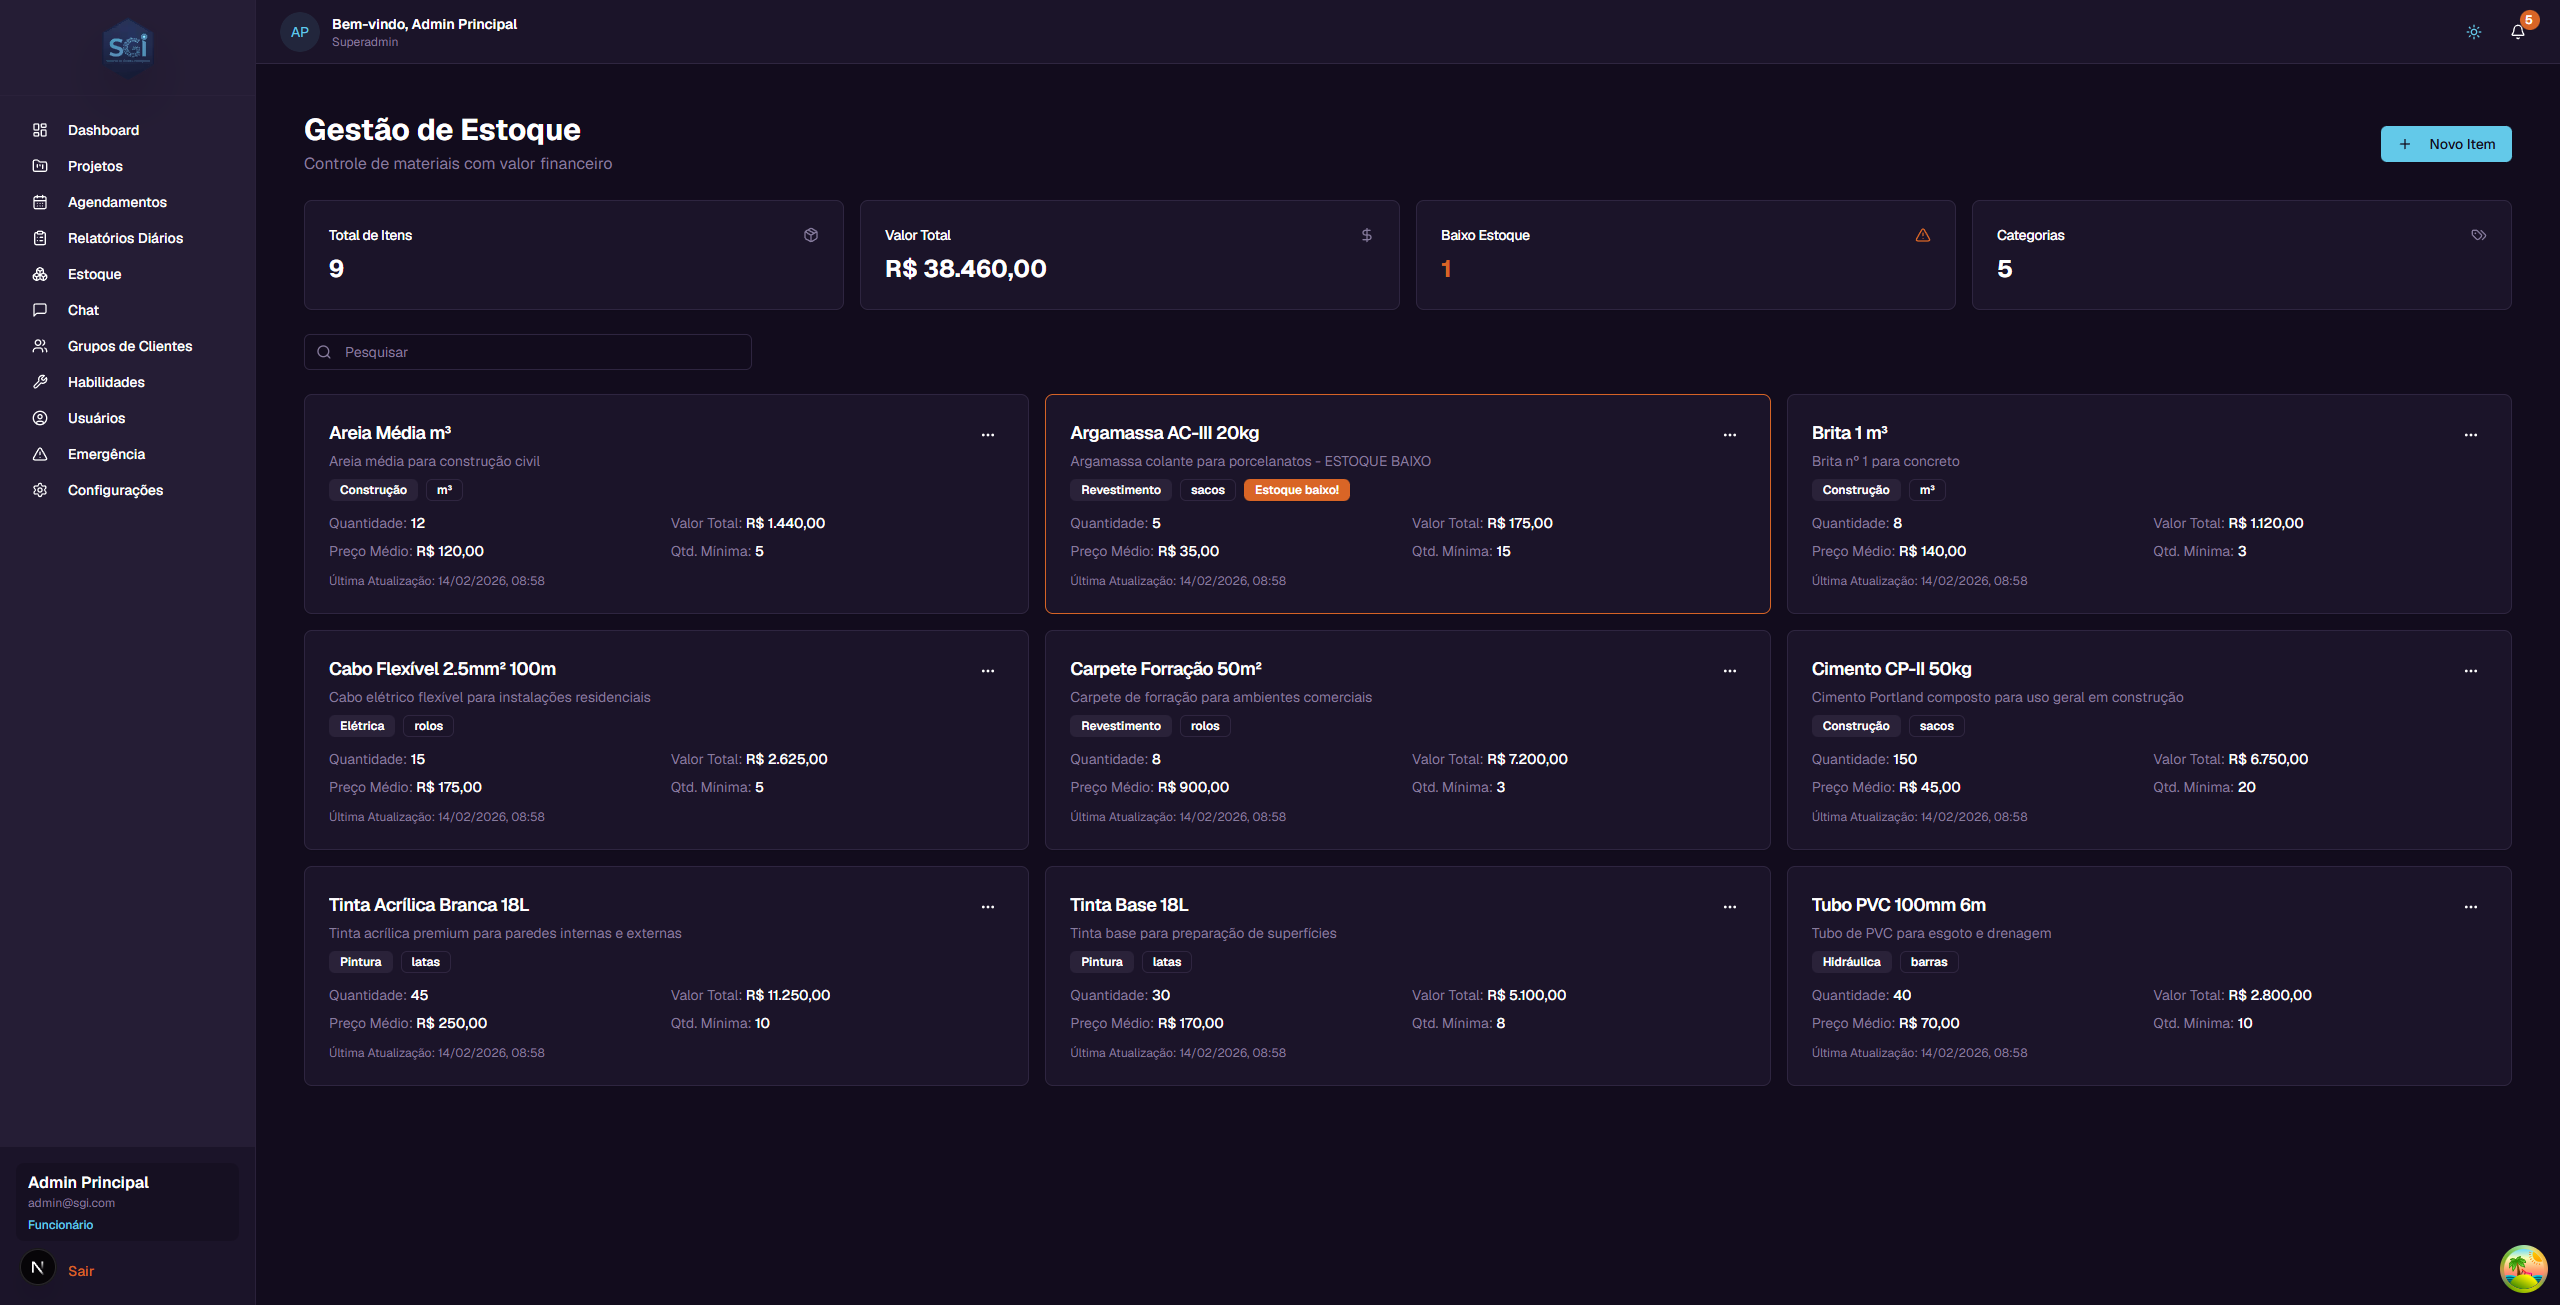Open notifications via bell icon

click(x=2517, y=32)
